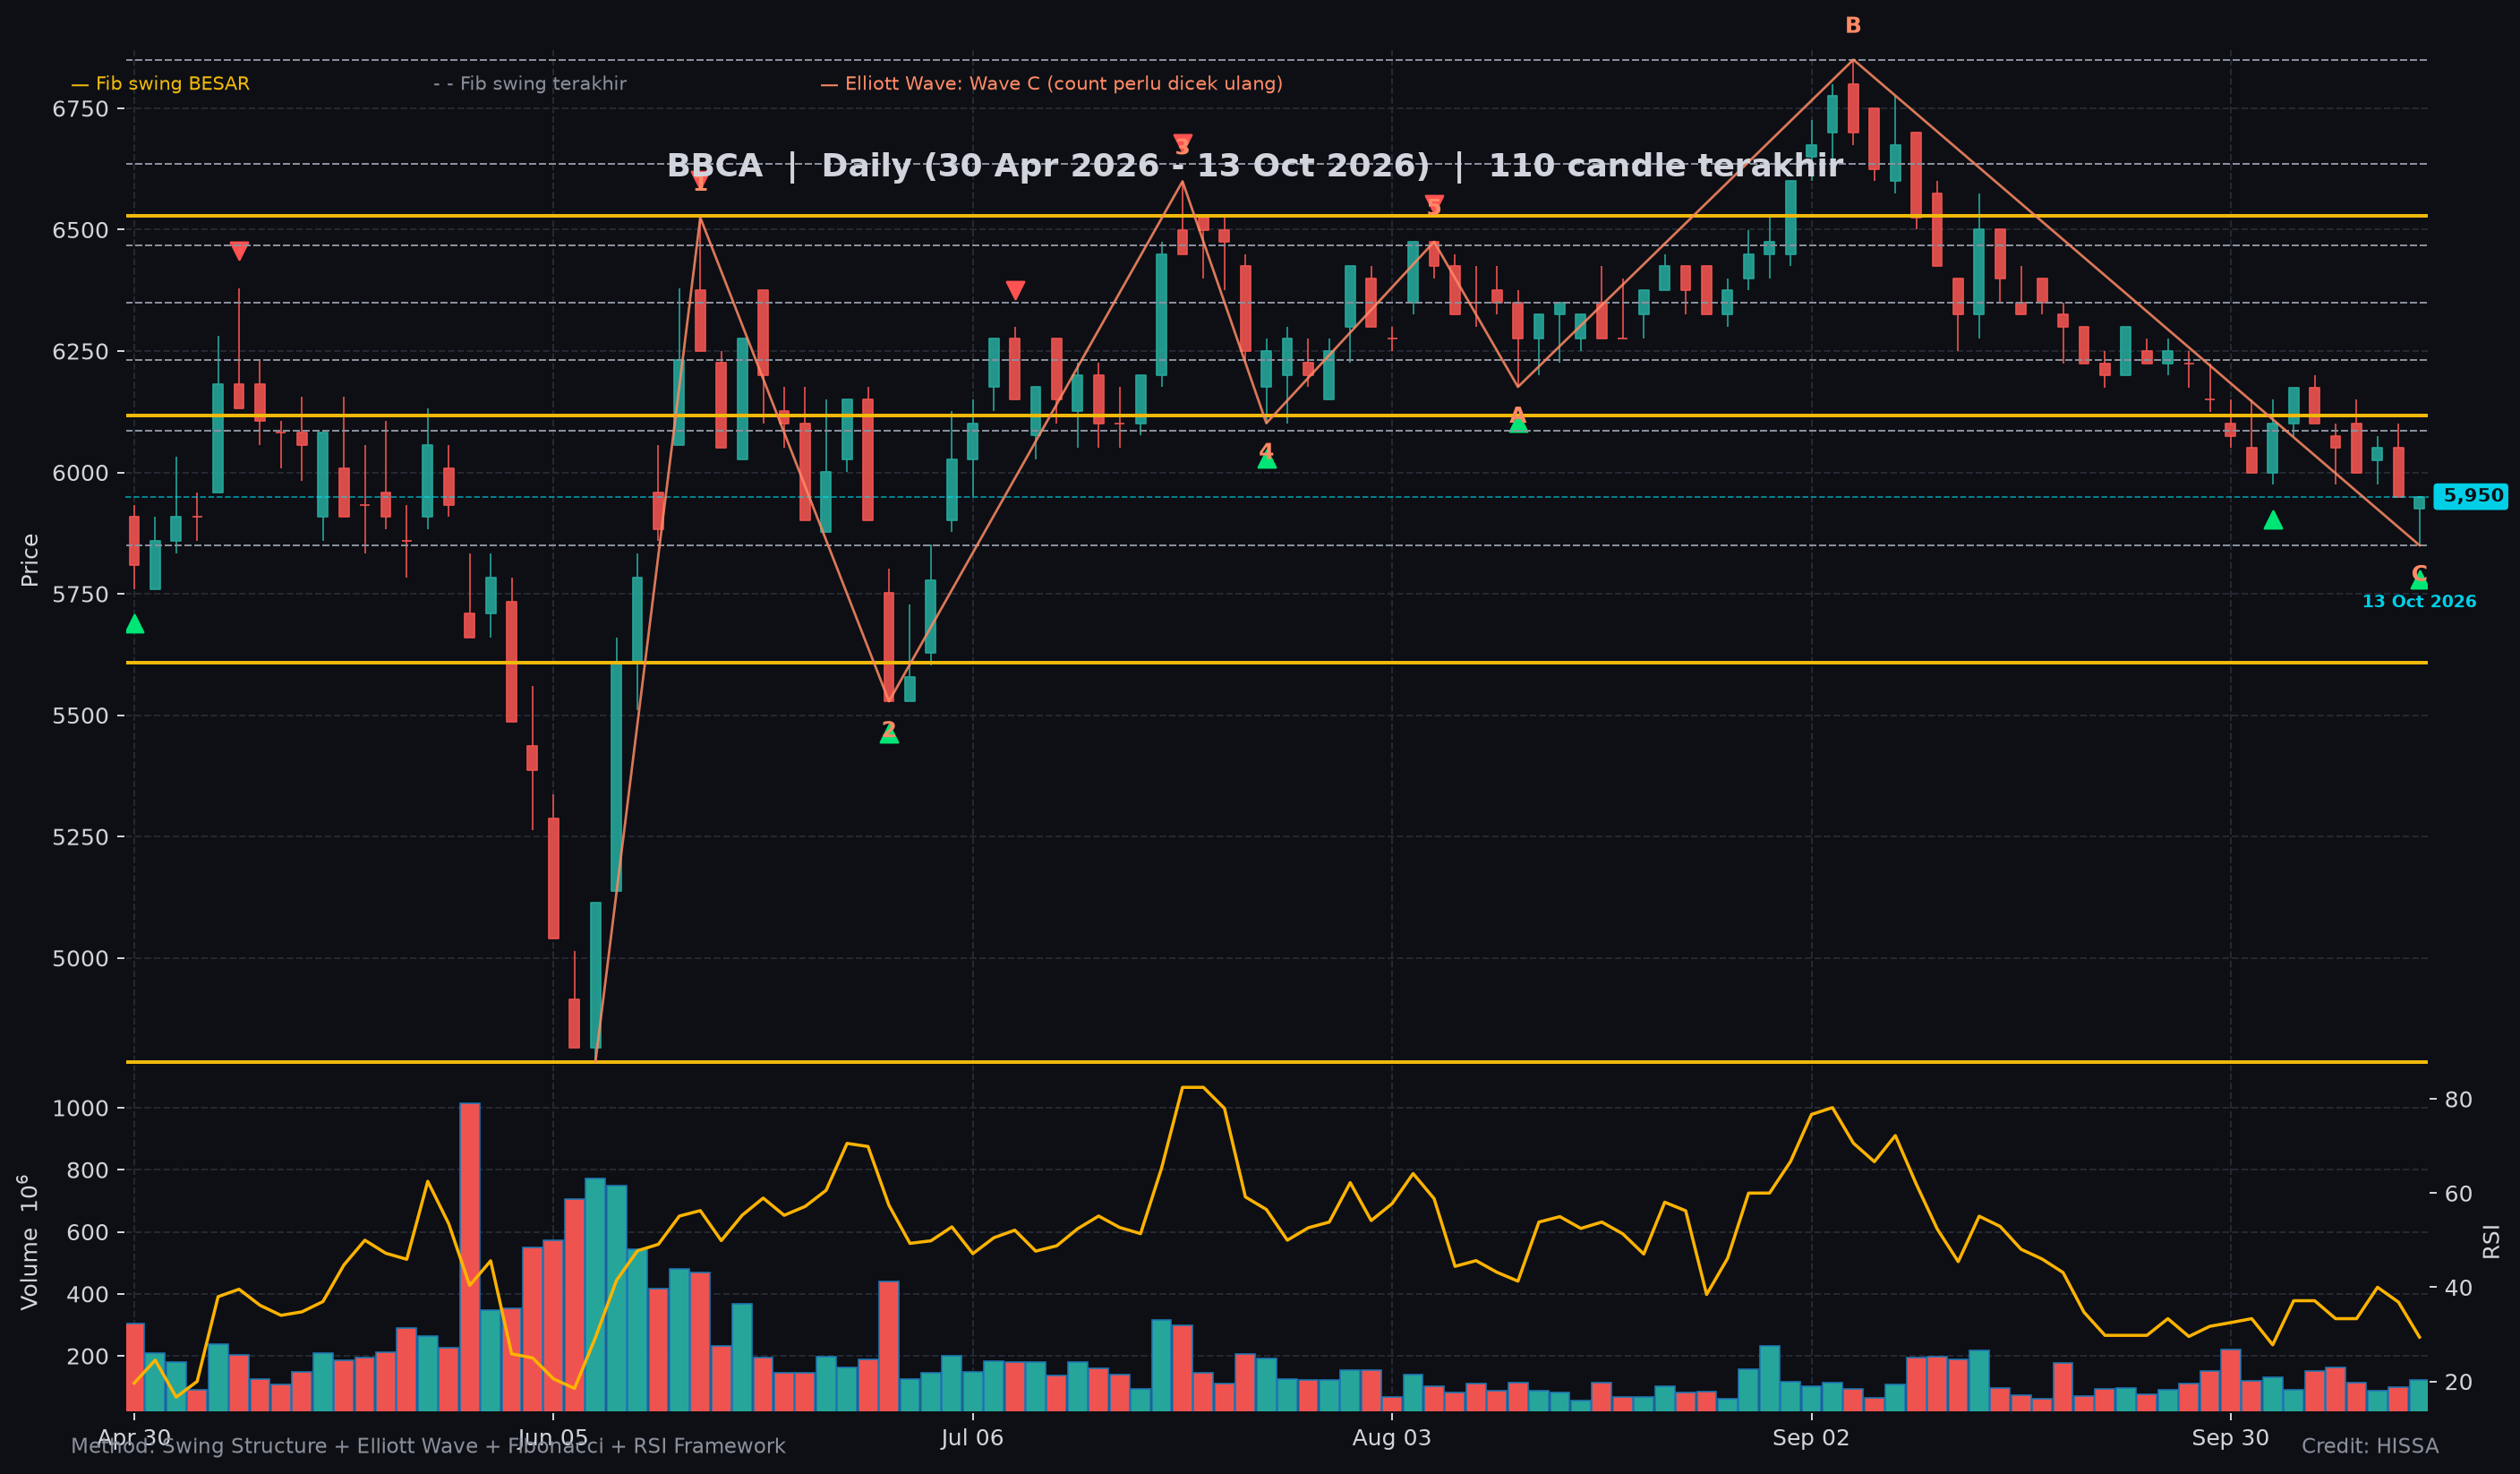Click the 800 volume axis tick
Screen dimensions: 2520x1474
88,1171
